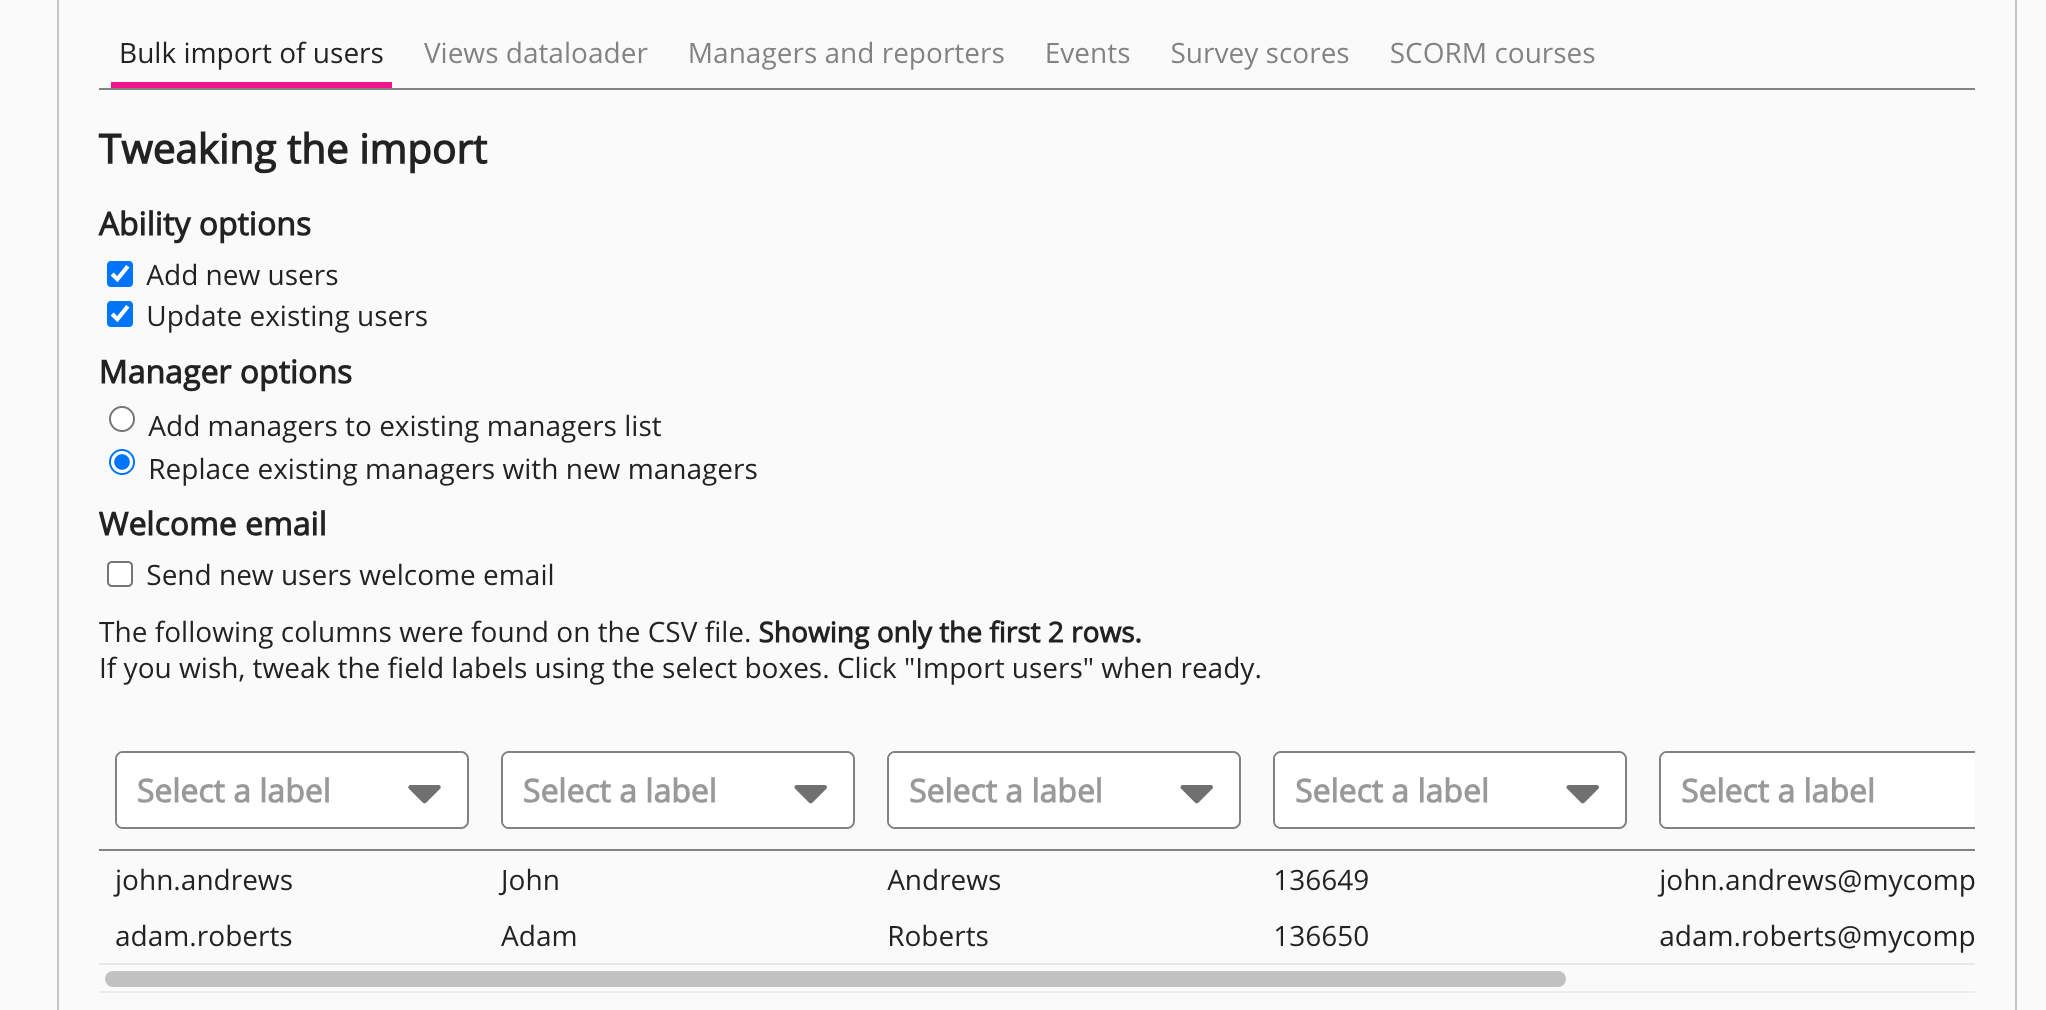Viewport: 2046px width, 1010px height.
Task: Select the Bulk import of users tab
Action: coord(251,53)
